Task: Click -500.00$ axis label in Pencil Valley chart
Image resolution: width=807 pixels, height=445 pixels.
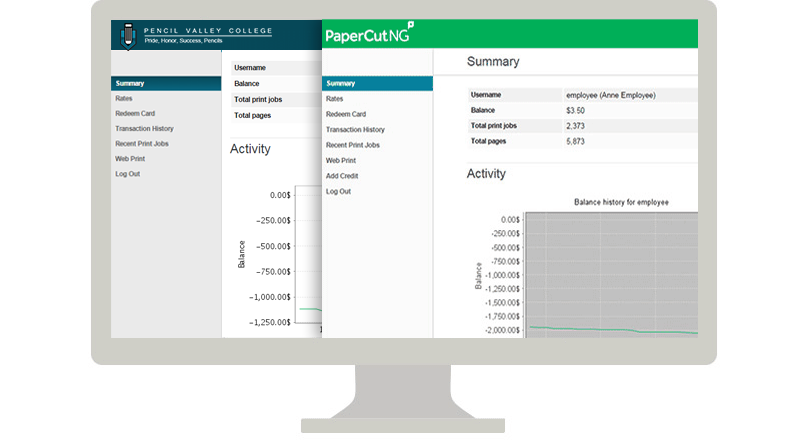Action: point(273,246)
